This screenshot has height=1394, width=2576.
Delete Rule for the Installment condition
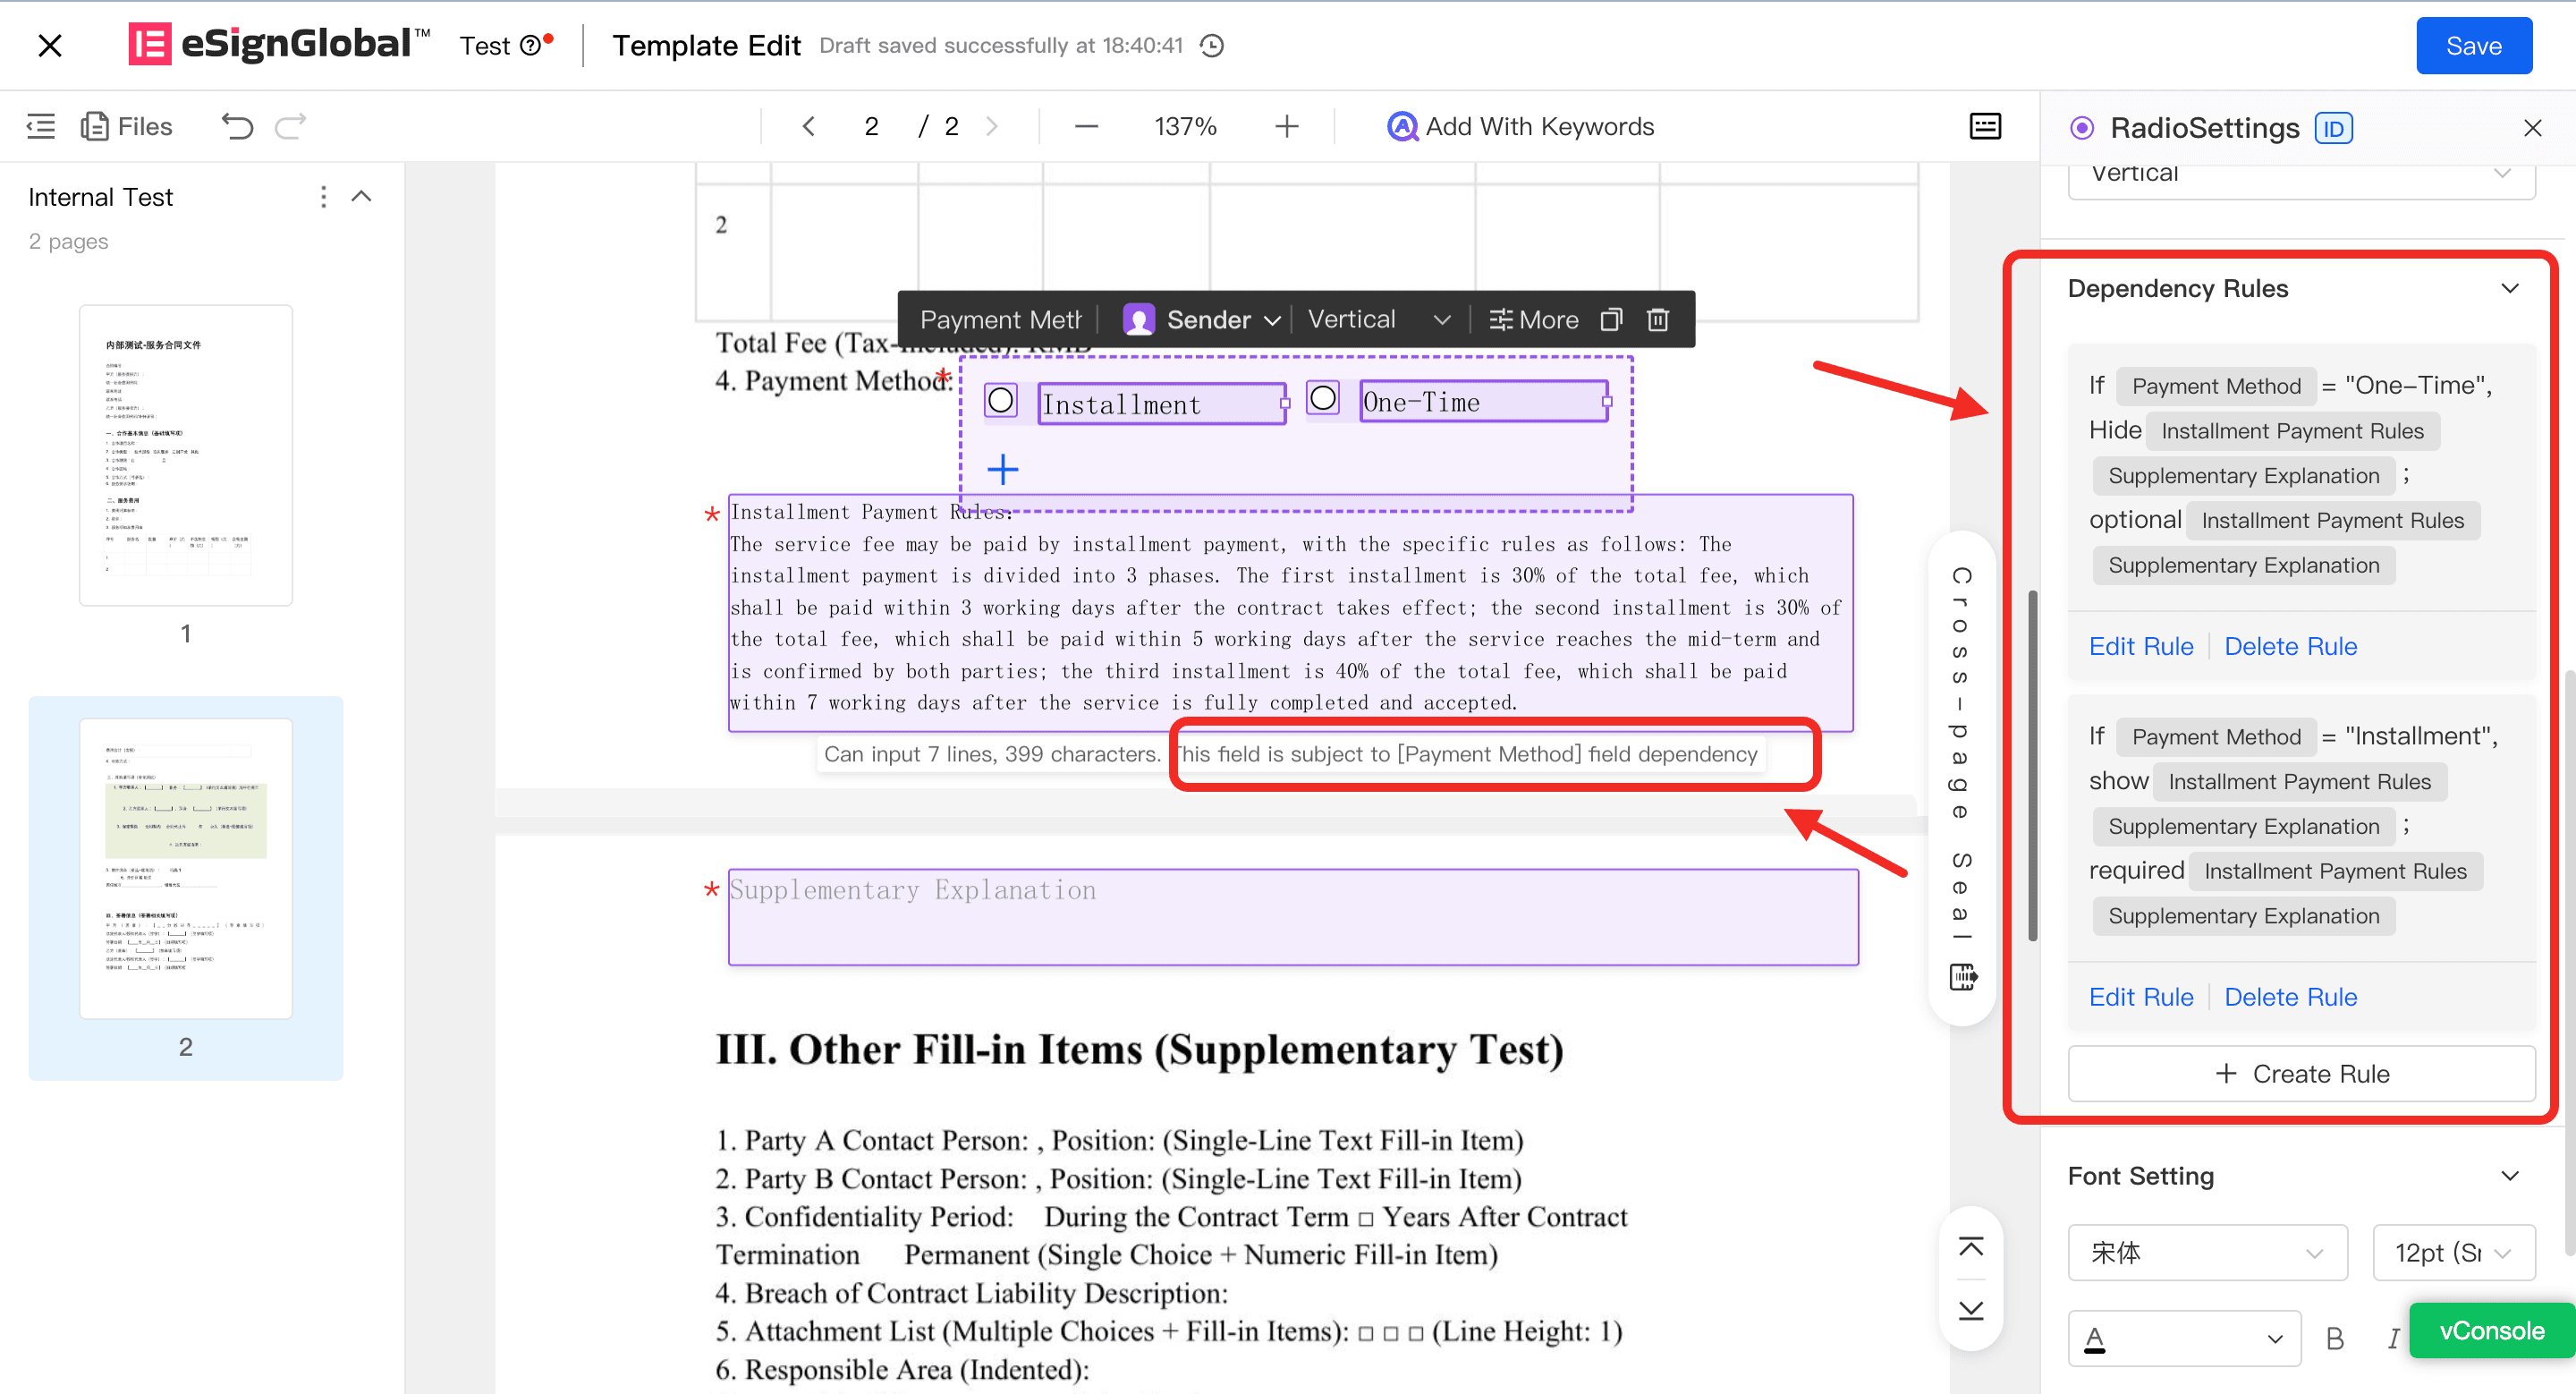[x=2290, y=997]
